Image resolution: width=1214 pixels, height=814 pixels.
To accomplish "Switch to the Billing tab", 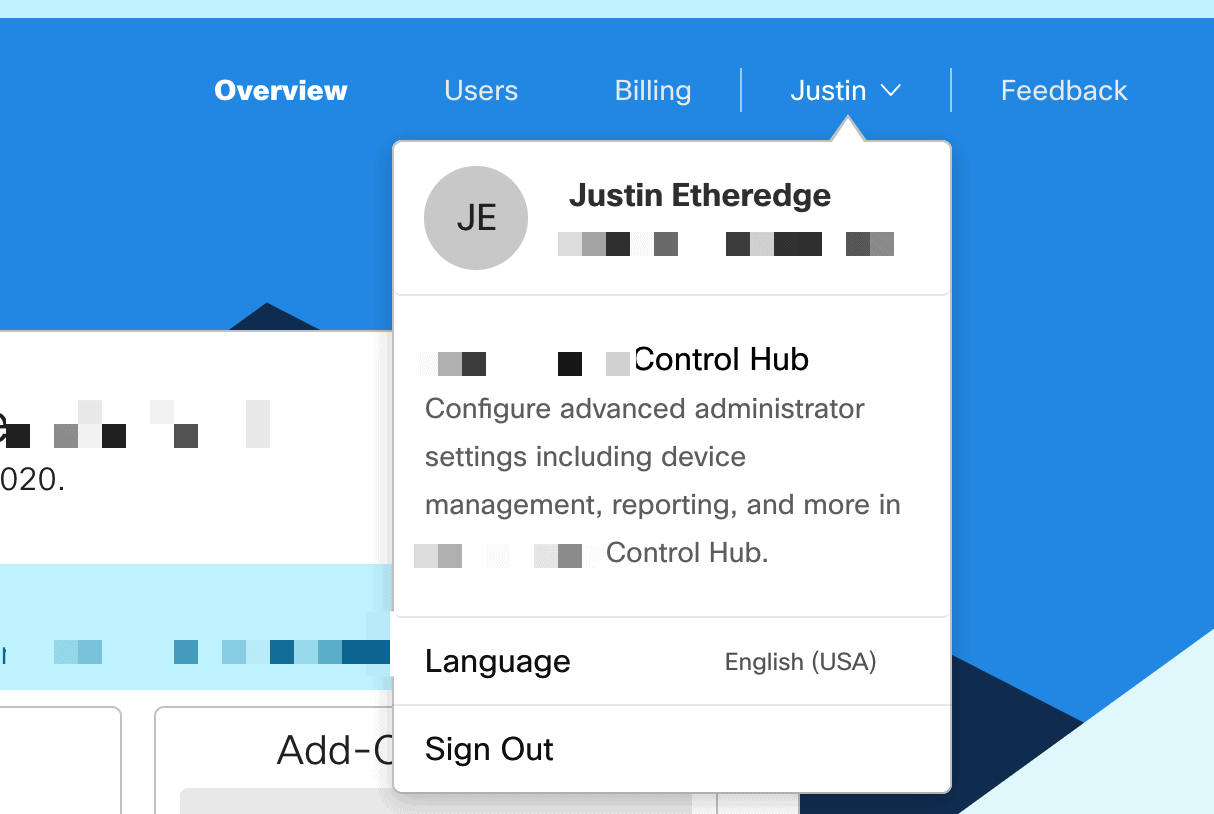I will [653, 91].
